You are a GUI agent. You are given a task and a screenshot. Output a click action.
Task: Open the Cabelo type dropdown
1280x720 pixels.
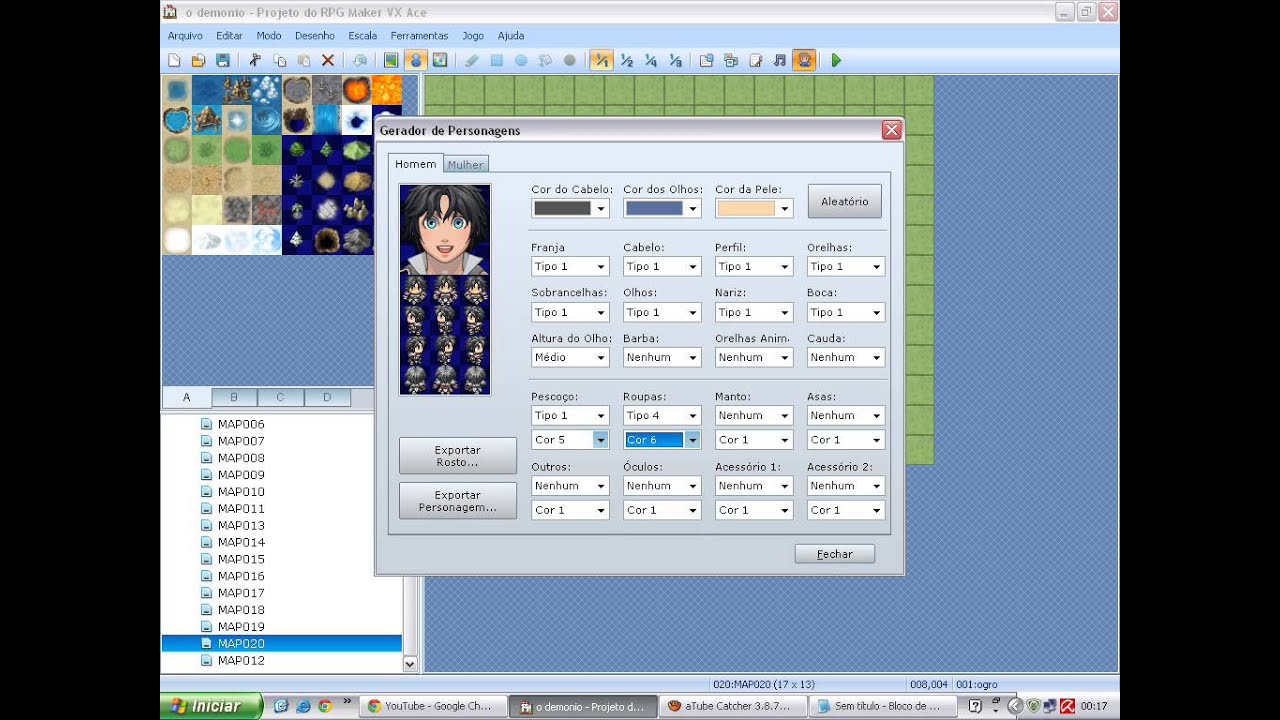(662, 267)
